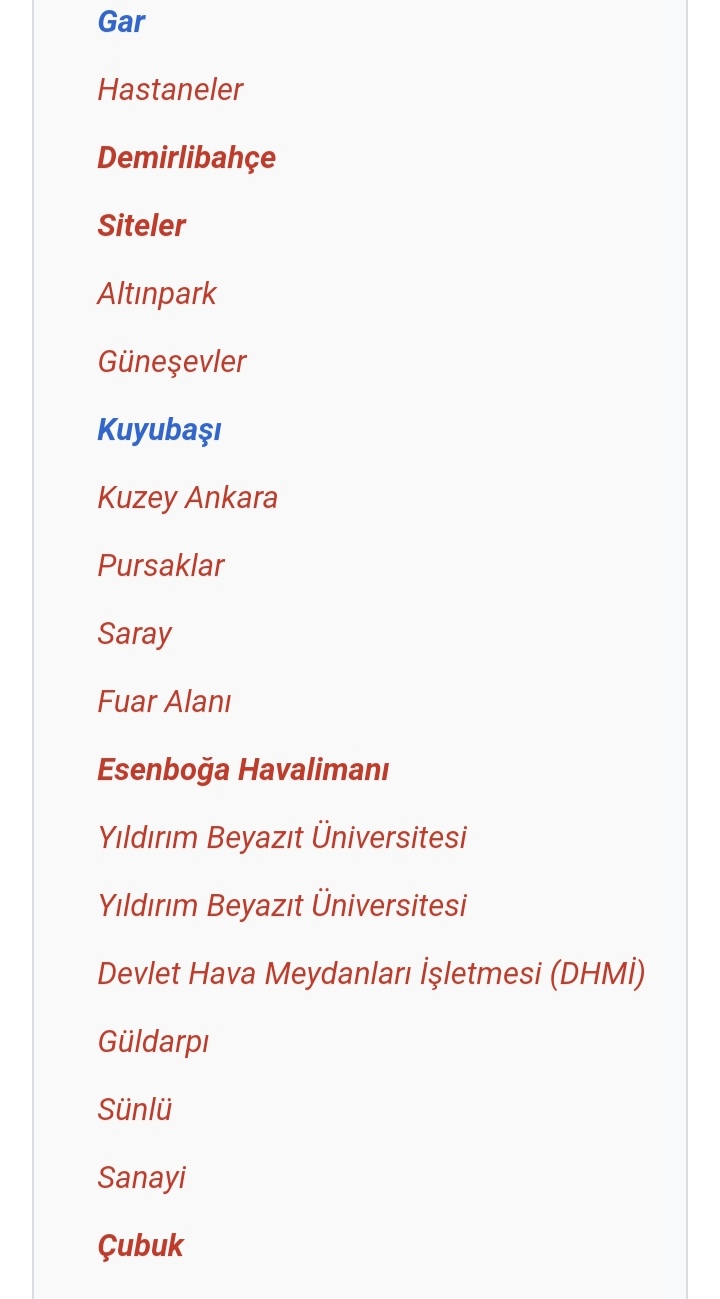Open the Saray link
Screen dimensions: 720x1299
pos(134,634)
